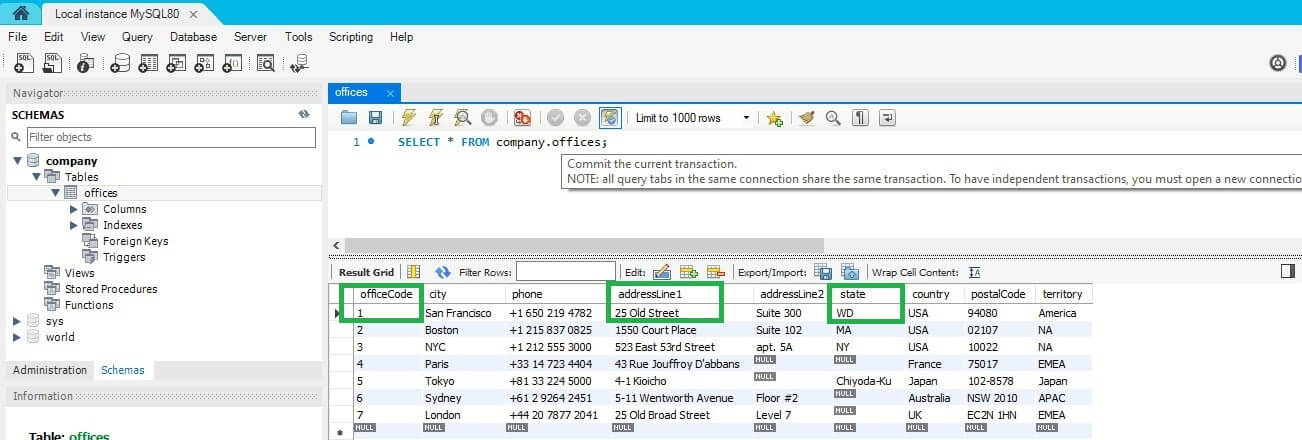
Task: Select Stored Procedures in navigator
Action: (111, 289)
